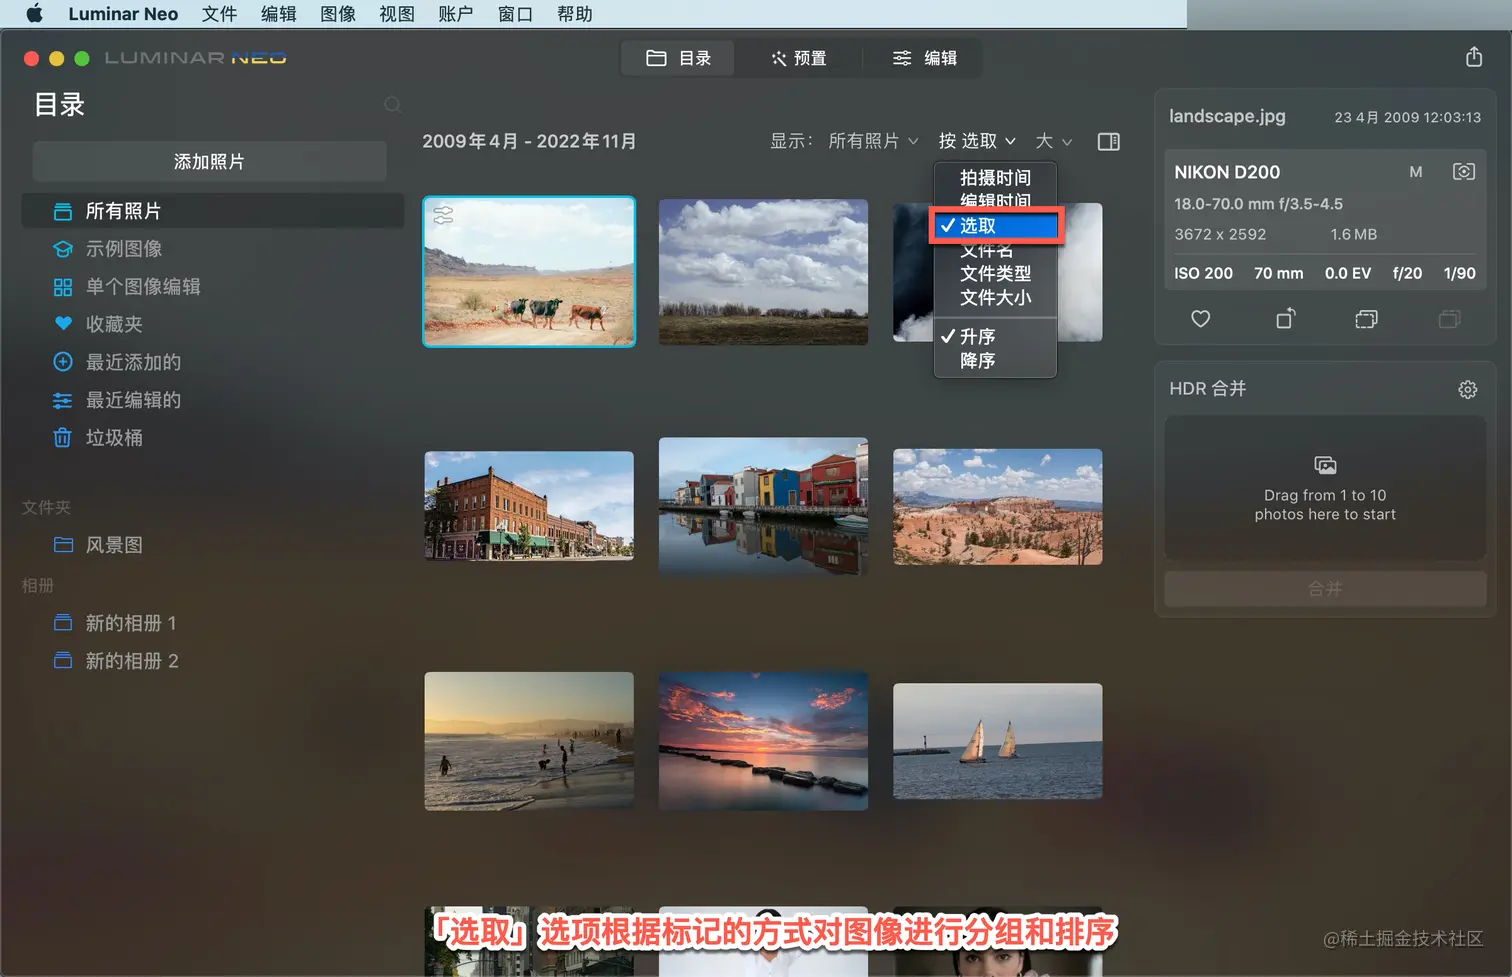Image resolution: width=1512 pixels, height=977 pixels.
Task: Click the ISO 200 value
Action: (1203, 273)
